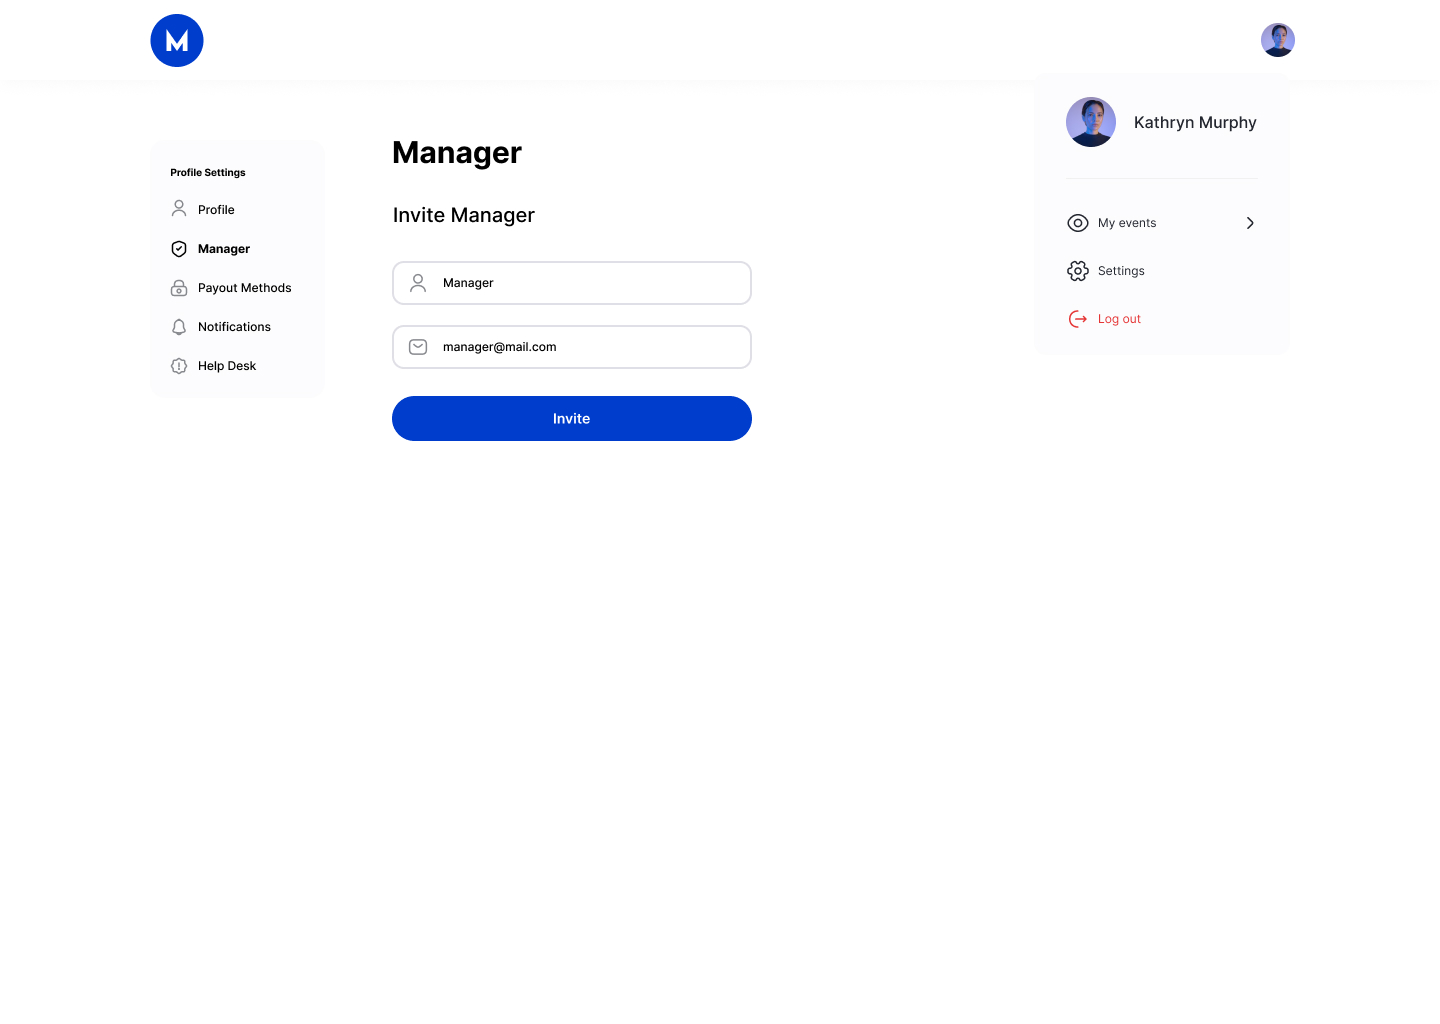Viewport: 1440px width, 1024px height.
Task: Expand My events with the chevron arrow
Action: pos(1250,223)
